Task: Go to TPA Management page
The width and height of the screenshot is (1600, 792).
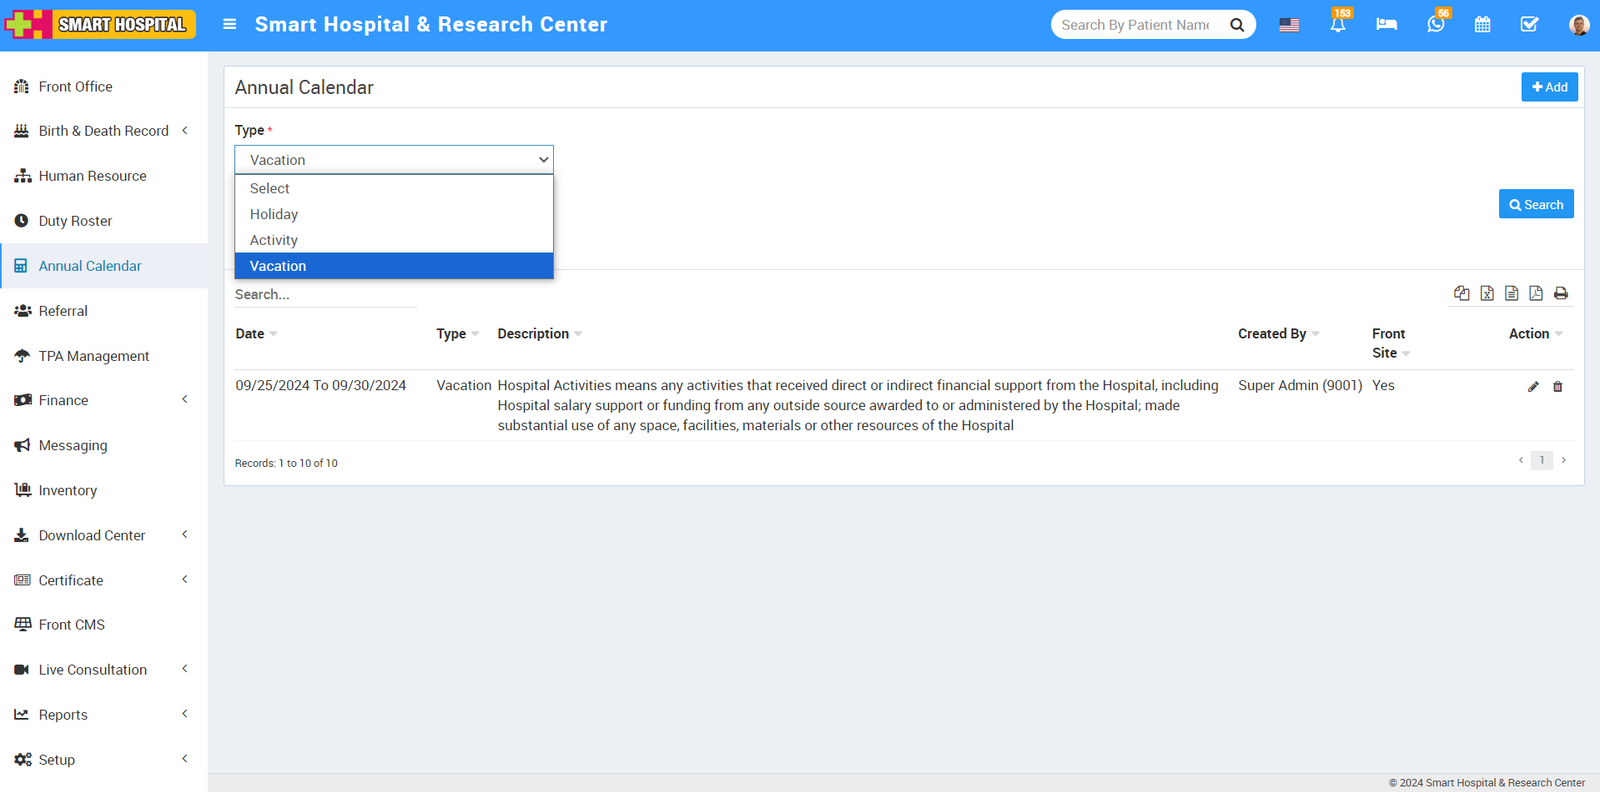Action: coord(93,356)
